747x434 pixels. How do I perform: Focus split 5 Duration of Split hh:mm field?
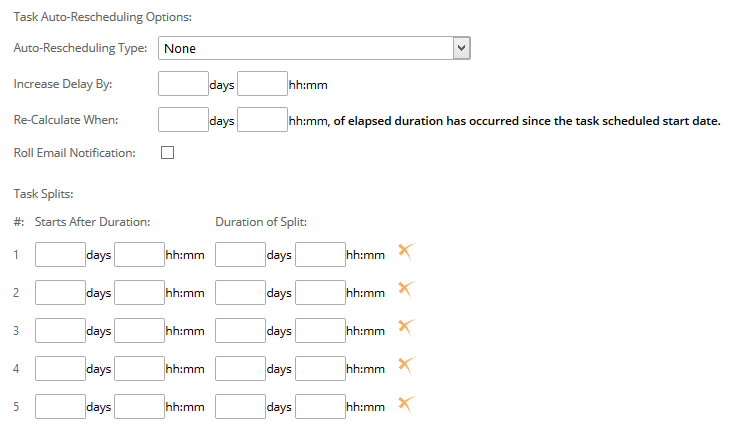(321, 406)
